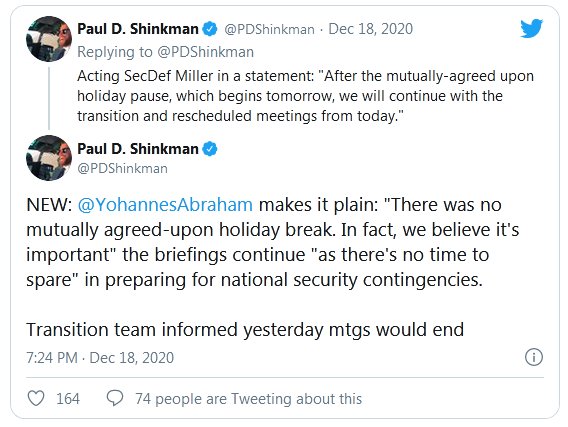Click verified badge beside top Paul D. Shinkman

click(x=209, y=29)
